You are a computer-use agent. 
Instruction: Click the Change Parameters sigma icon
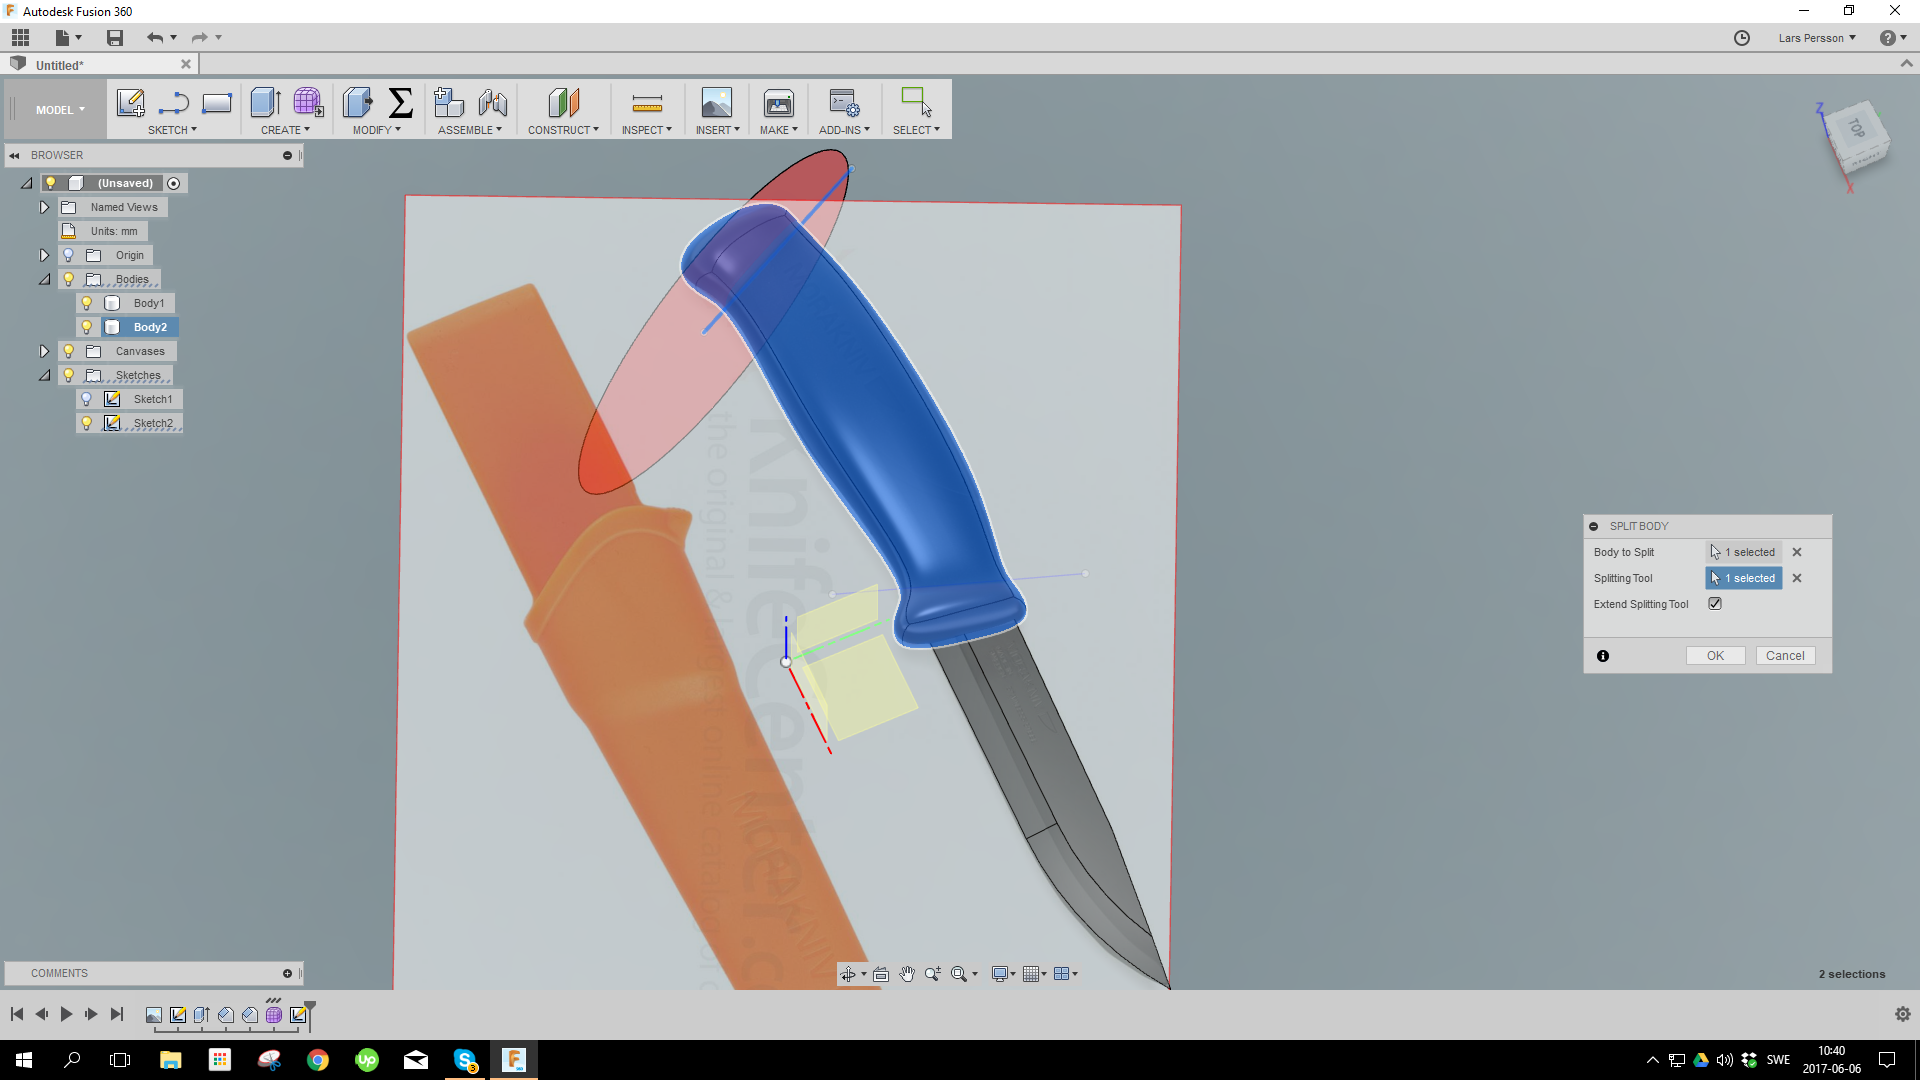coord(401,103)
